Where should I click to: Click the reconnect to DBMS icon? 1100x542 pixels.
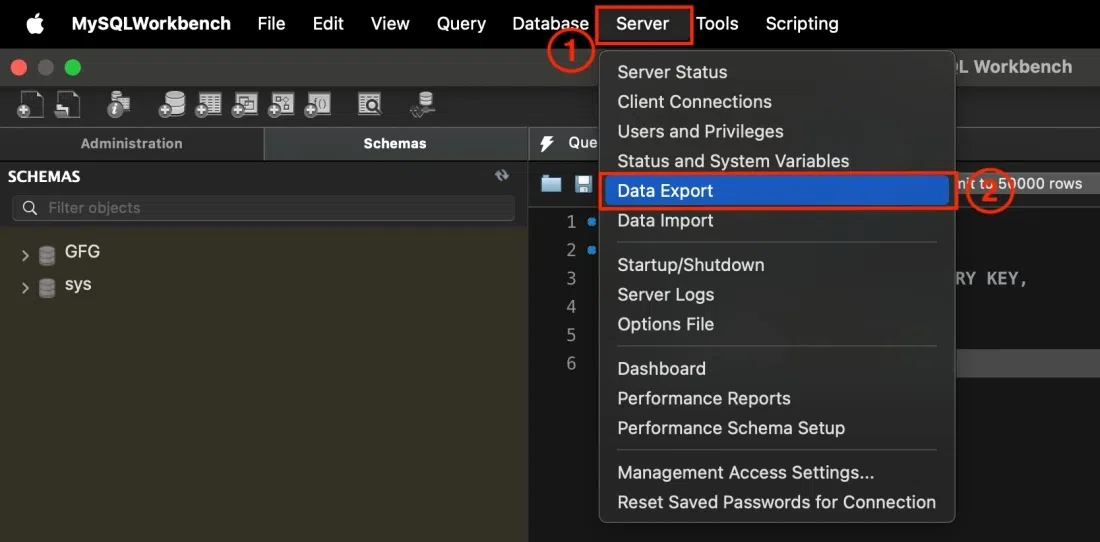point(423,104)
